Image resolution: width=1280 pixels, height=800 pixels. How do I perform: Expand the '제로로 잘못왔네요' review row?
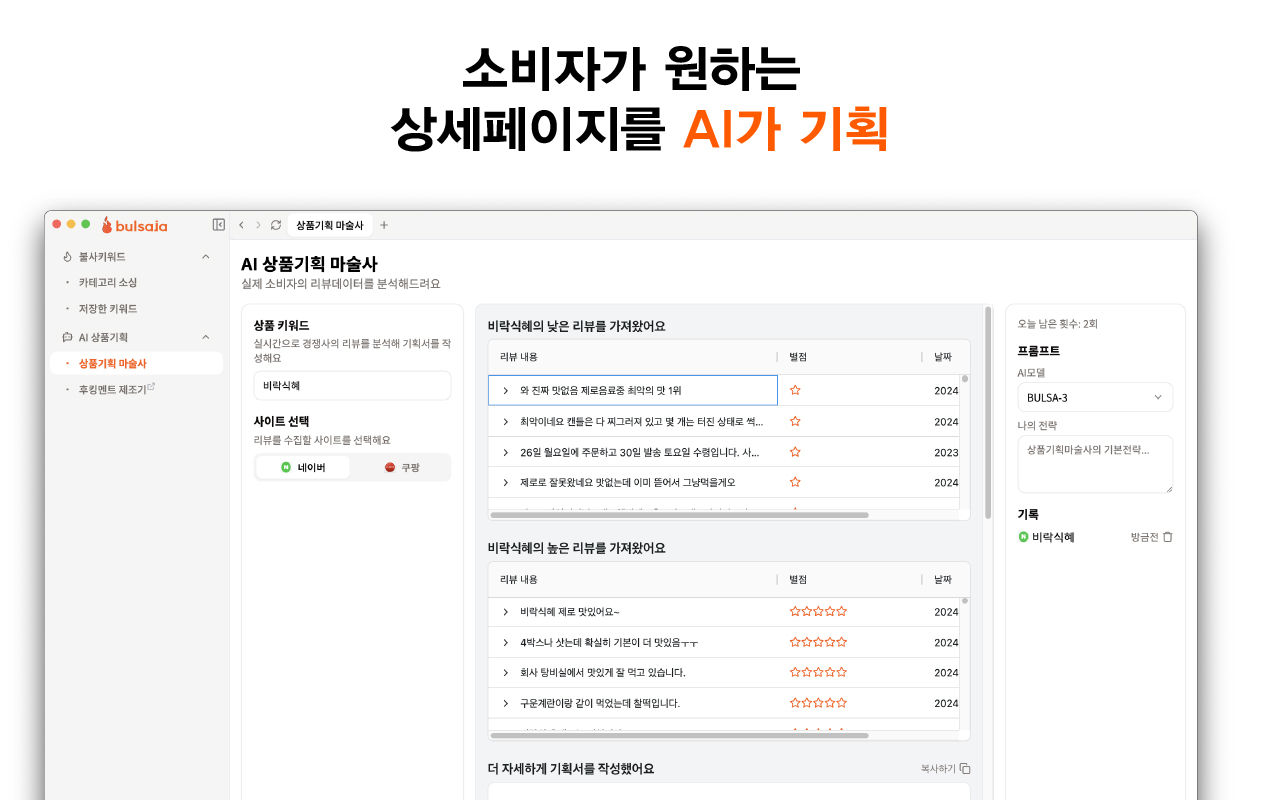tap(506, 482)
